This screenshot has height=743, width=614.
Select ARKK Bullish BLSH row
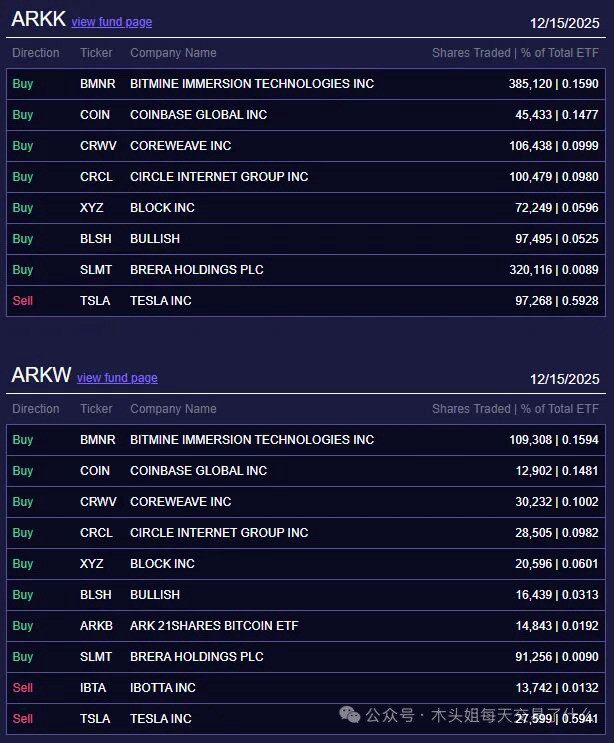pos(306,239)
